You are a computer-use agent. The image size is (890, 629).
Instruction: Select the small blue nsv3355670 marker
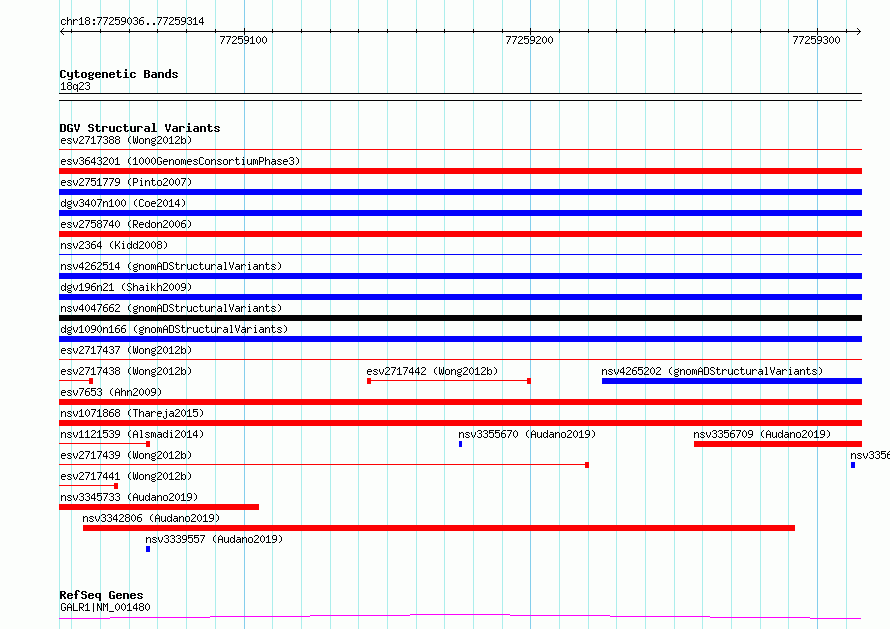pos(460,444)
